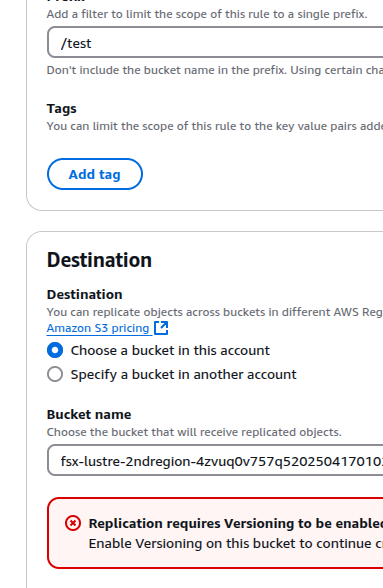Open the Amazon S3 pricing link
Screen dimensions: 383x588
(x=98, y=328)
